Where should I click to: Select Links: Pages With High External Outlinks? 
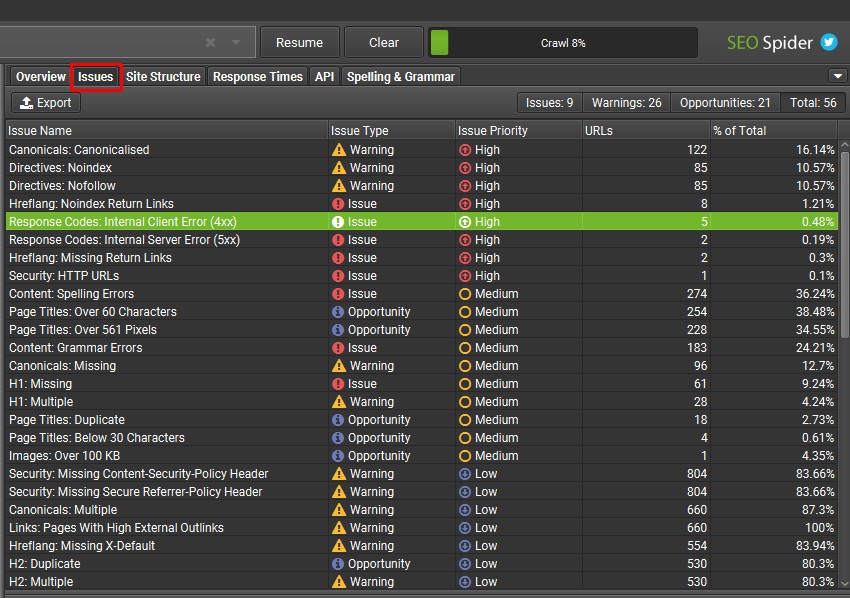[x=422, y=528]
